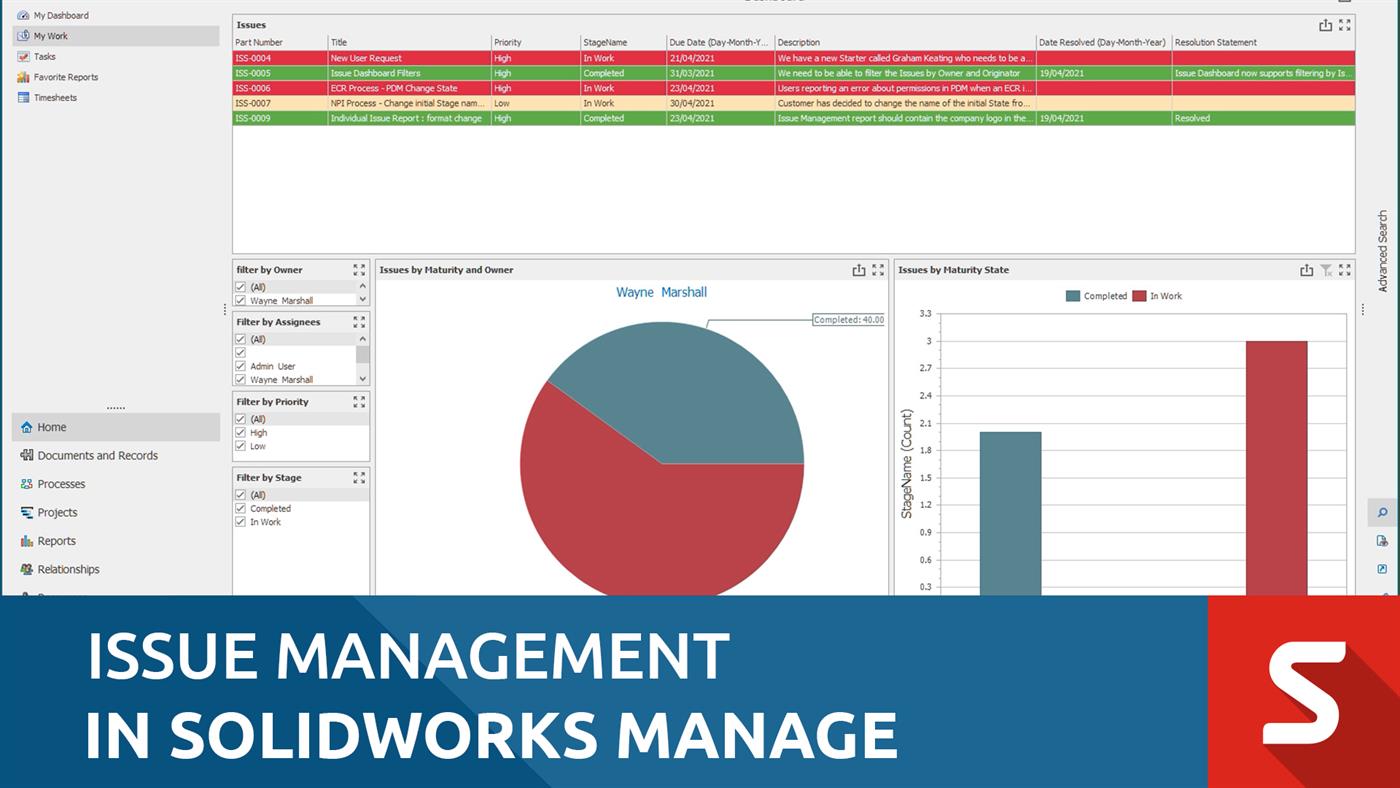Click In Work legend swatch in bar chart
The height and width of the screenshot is (788, 1400).
1139,296
